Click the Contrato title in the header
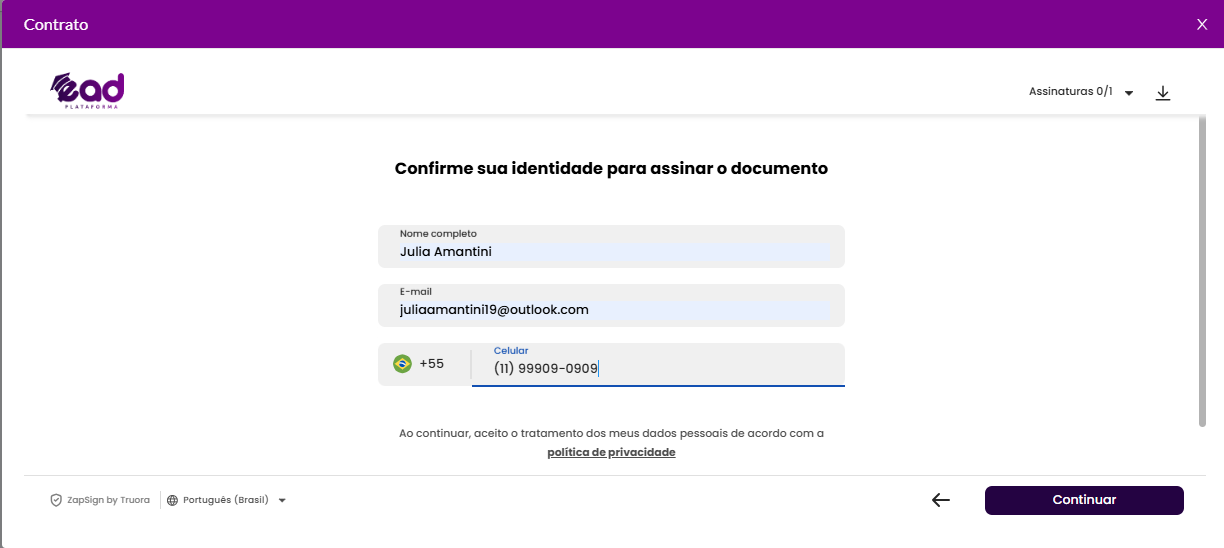The height and width of the screenshot is (548, 1224). [x=56, y=24]
